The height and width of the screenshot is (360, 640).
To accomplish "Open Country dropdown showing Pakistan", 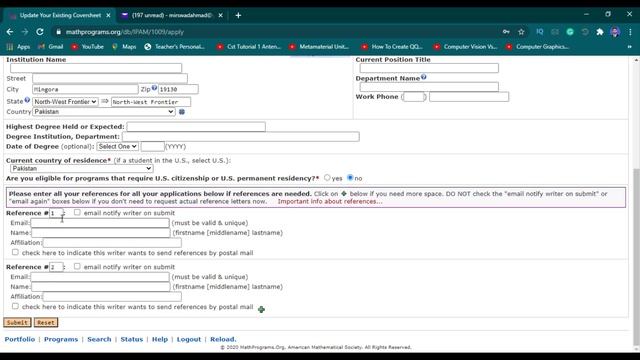I will (104, 111).
